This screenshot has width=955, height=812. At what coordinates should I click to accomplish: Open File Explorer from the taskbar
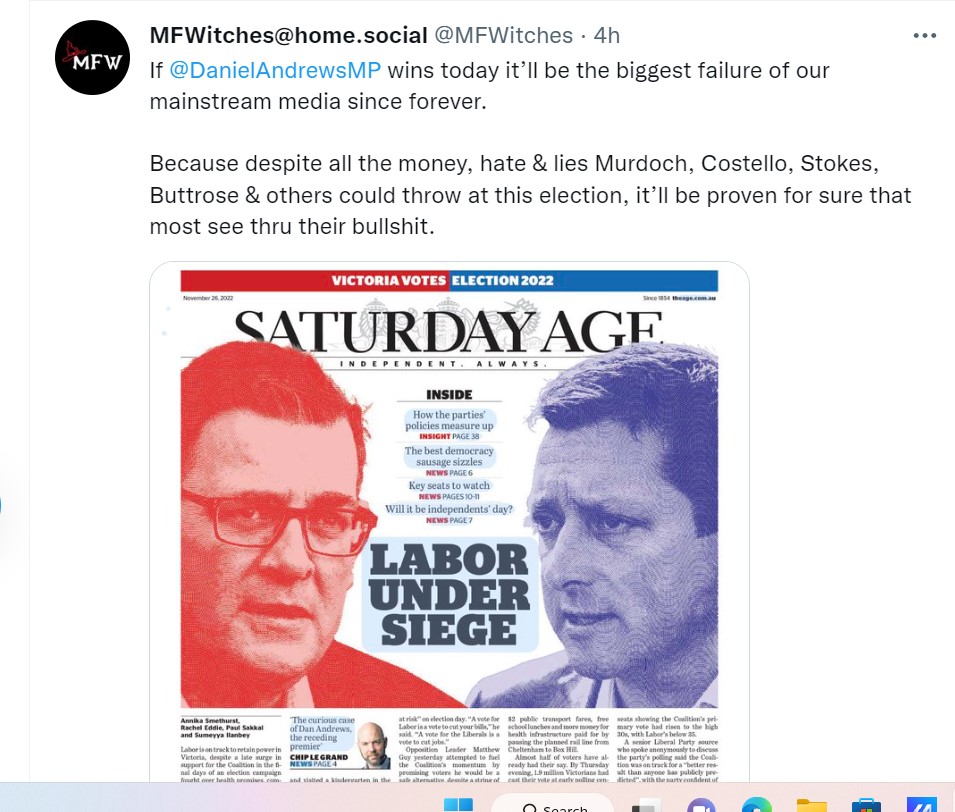click(x=811, y=806)
